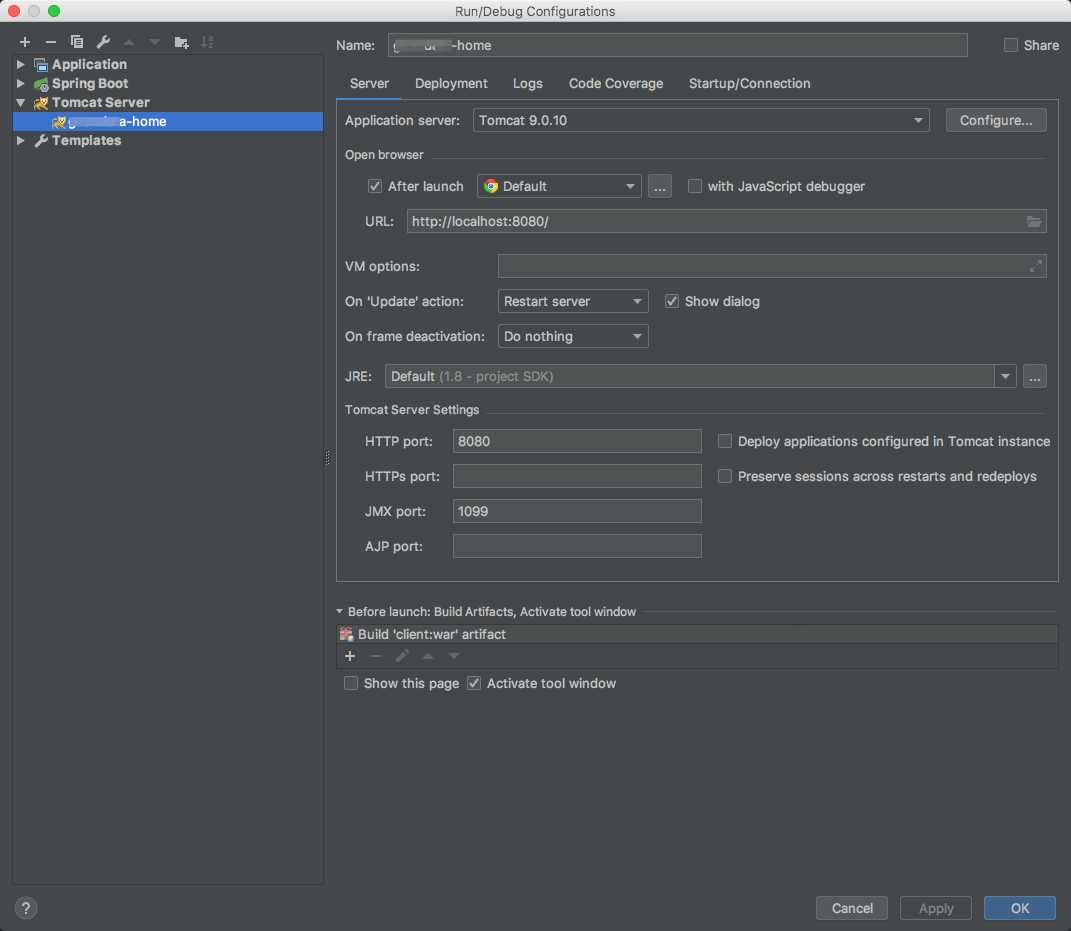This screenshot has height=931, width=1071.
Task: Click the HTTP port field
Action: point(576,441)
